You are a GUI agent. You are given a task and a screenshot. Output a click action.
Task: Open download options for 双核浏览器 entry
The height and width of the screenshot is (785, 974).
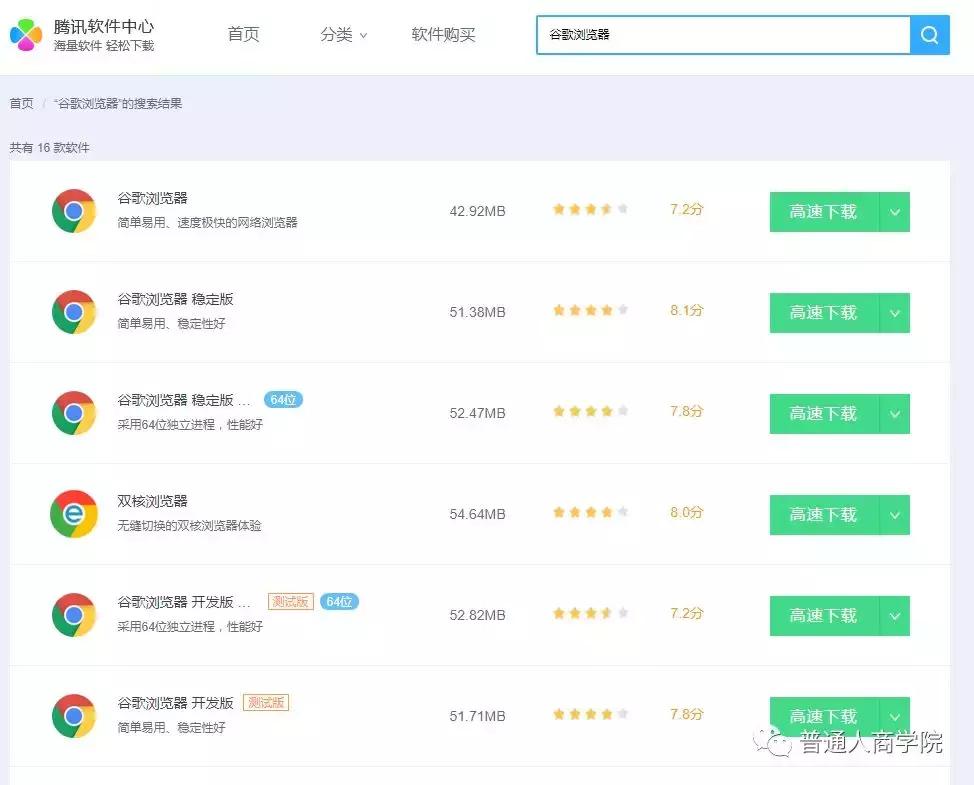[895, 514]
